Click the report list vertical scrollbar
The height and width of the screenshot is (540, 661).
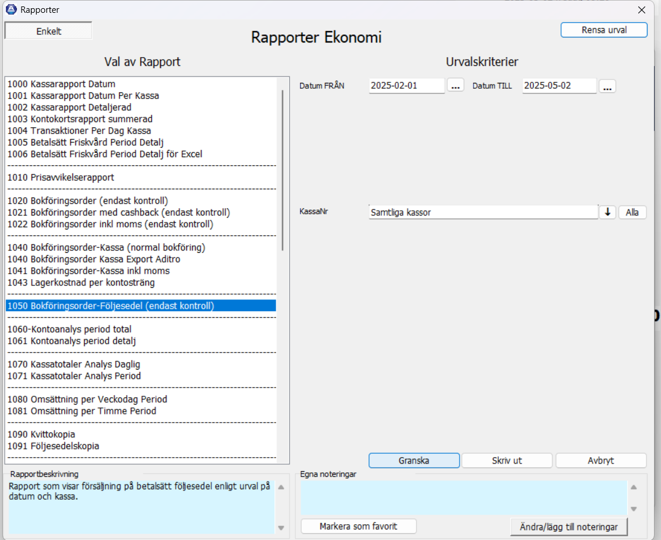coord(282,170)
